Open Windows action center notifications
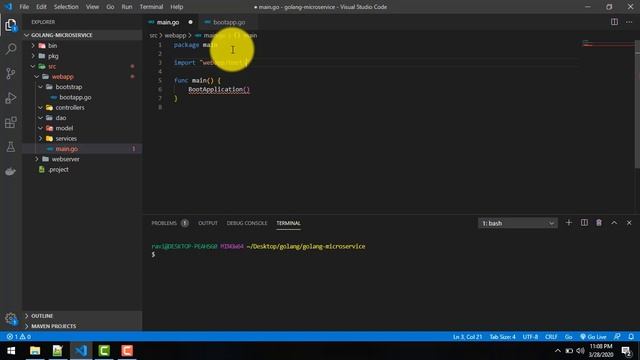 (x=627, y=351)
